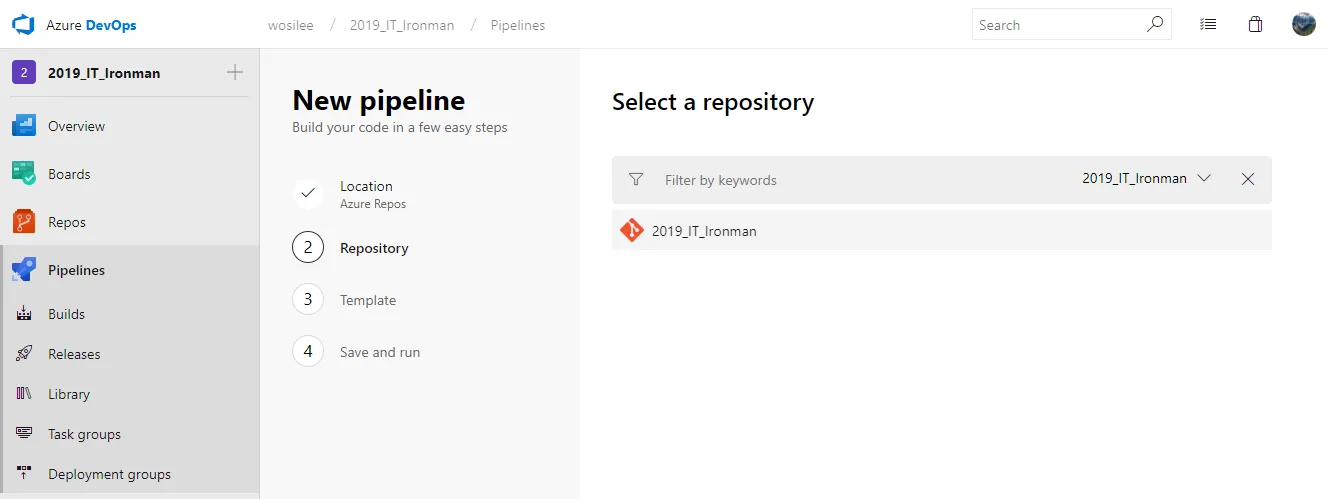
Task: Click the Pipelines breadcrumb link
Action: click(518, 25)
